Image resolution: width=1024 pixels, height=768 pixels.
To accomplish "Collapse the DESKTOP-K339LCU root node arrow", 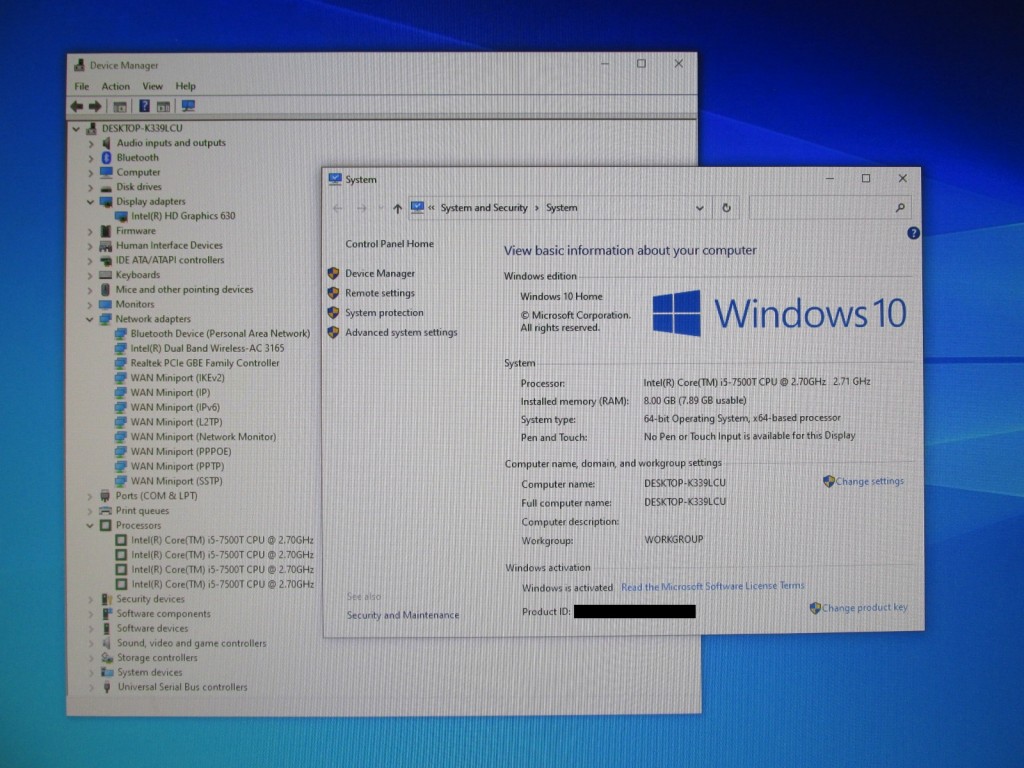I will (x=76, y=129).
